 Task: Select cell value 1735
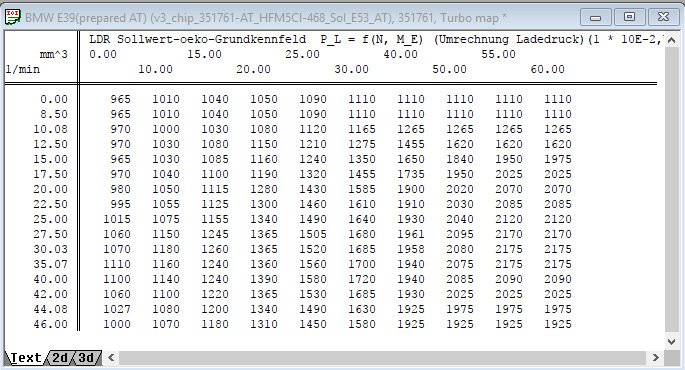pyautogui.click(x=411, y=174)
